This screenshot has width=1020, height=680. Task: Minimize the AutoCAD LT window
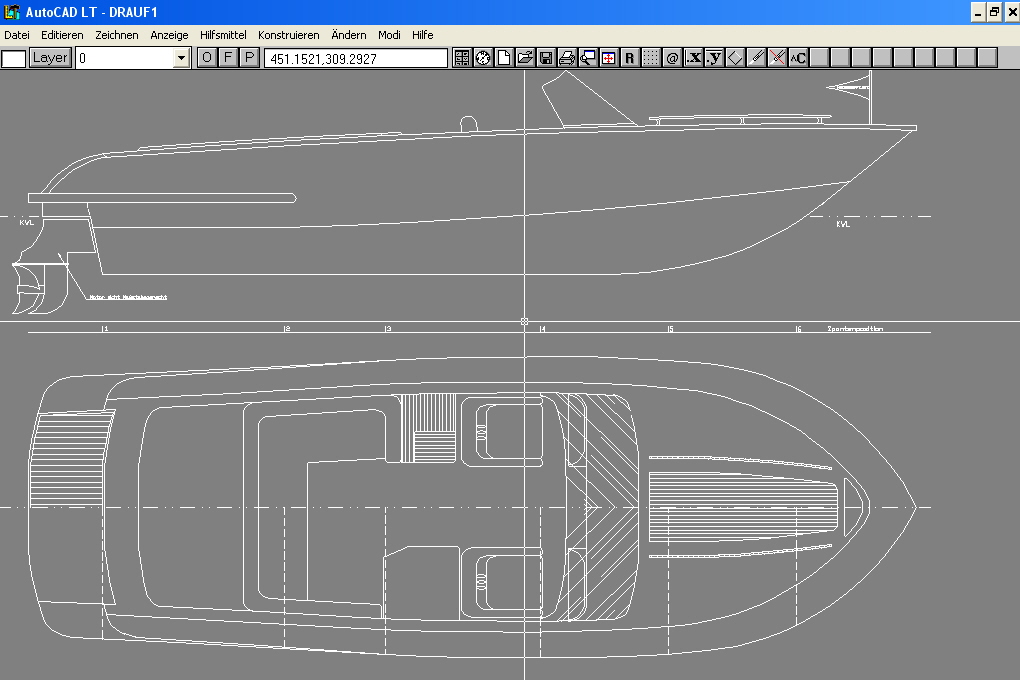coord(978,12)
